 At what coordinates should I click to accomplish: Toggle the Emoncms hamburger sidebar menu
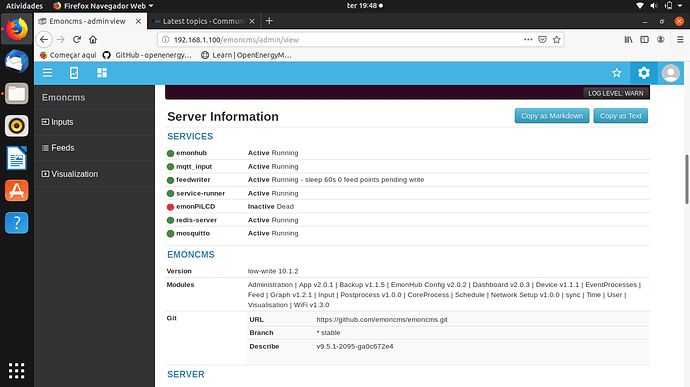[x=48, y=73]
